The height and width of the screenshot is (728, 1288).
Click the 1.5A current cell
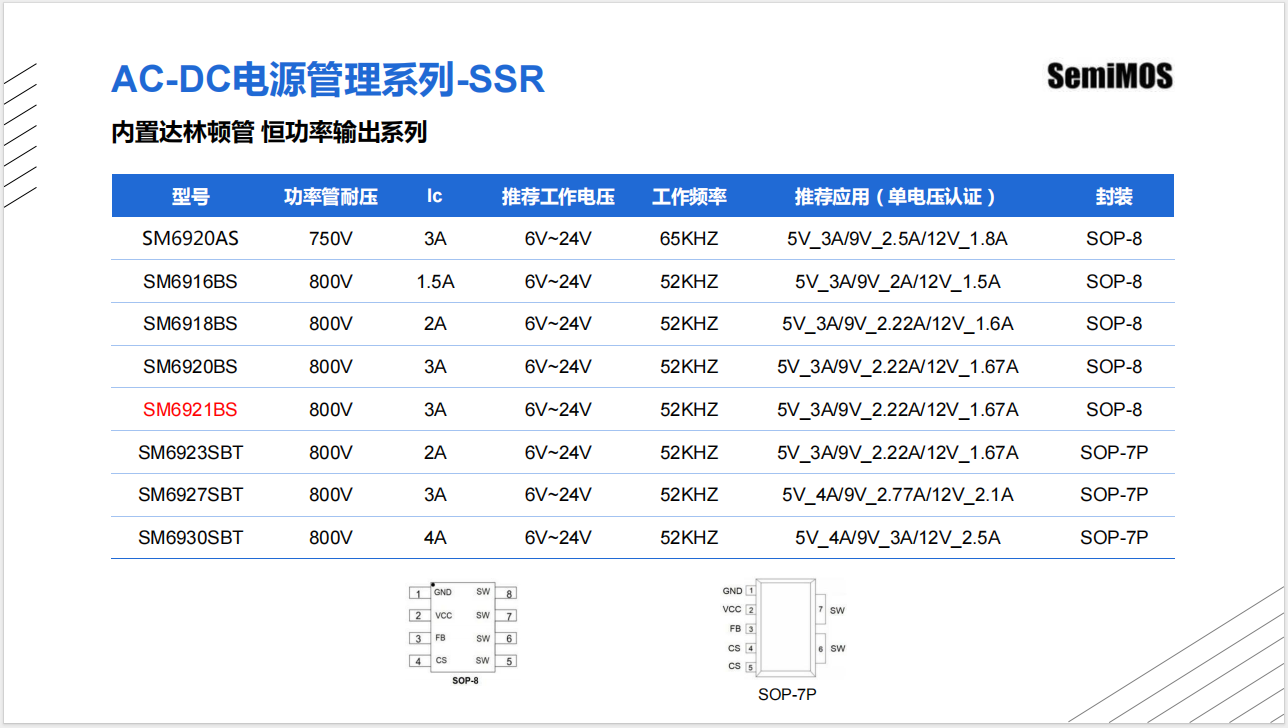tap(435, 282)
